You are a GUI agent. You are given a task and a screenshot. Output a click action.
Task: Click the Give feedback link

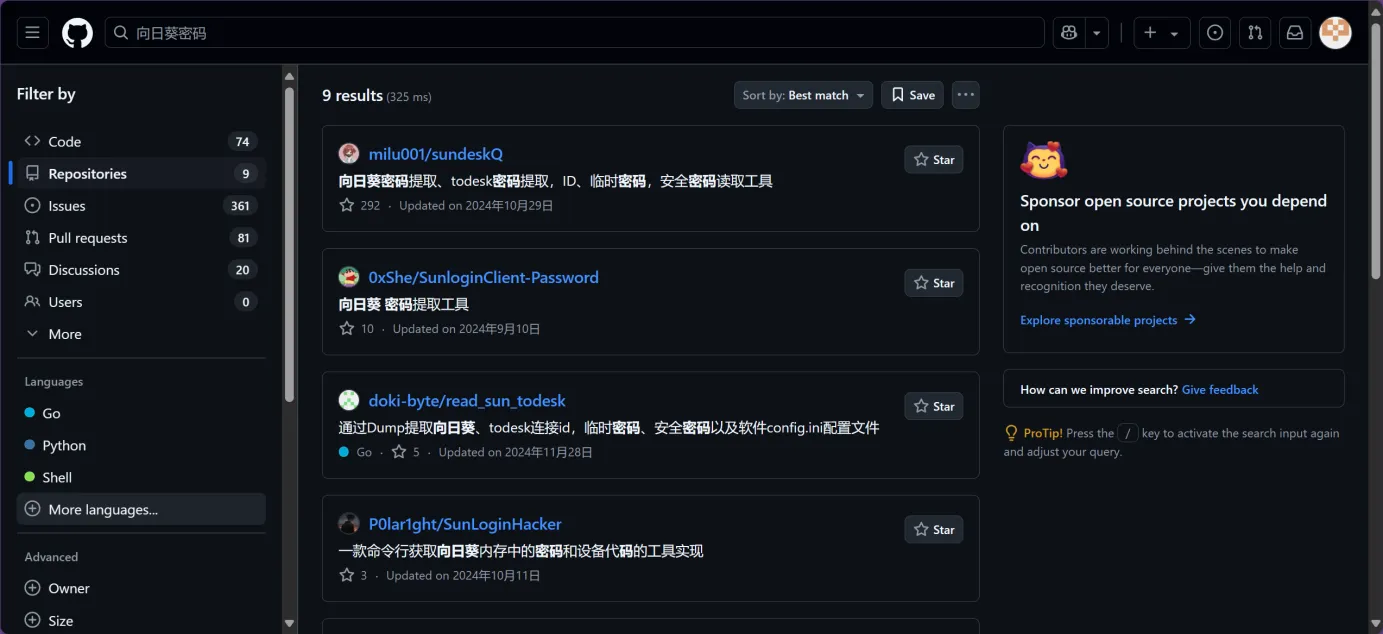click(x=1220, y=390)
